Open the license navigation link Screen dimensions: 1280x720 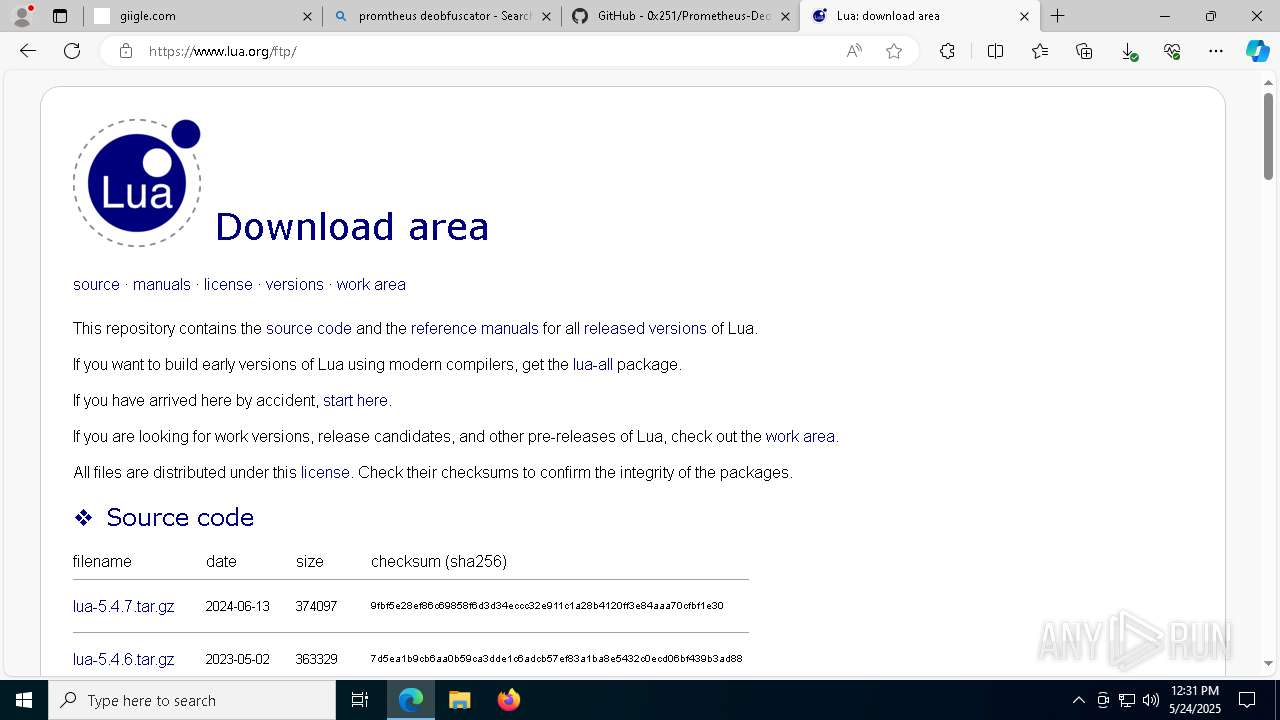coord(228,285)
